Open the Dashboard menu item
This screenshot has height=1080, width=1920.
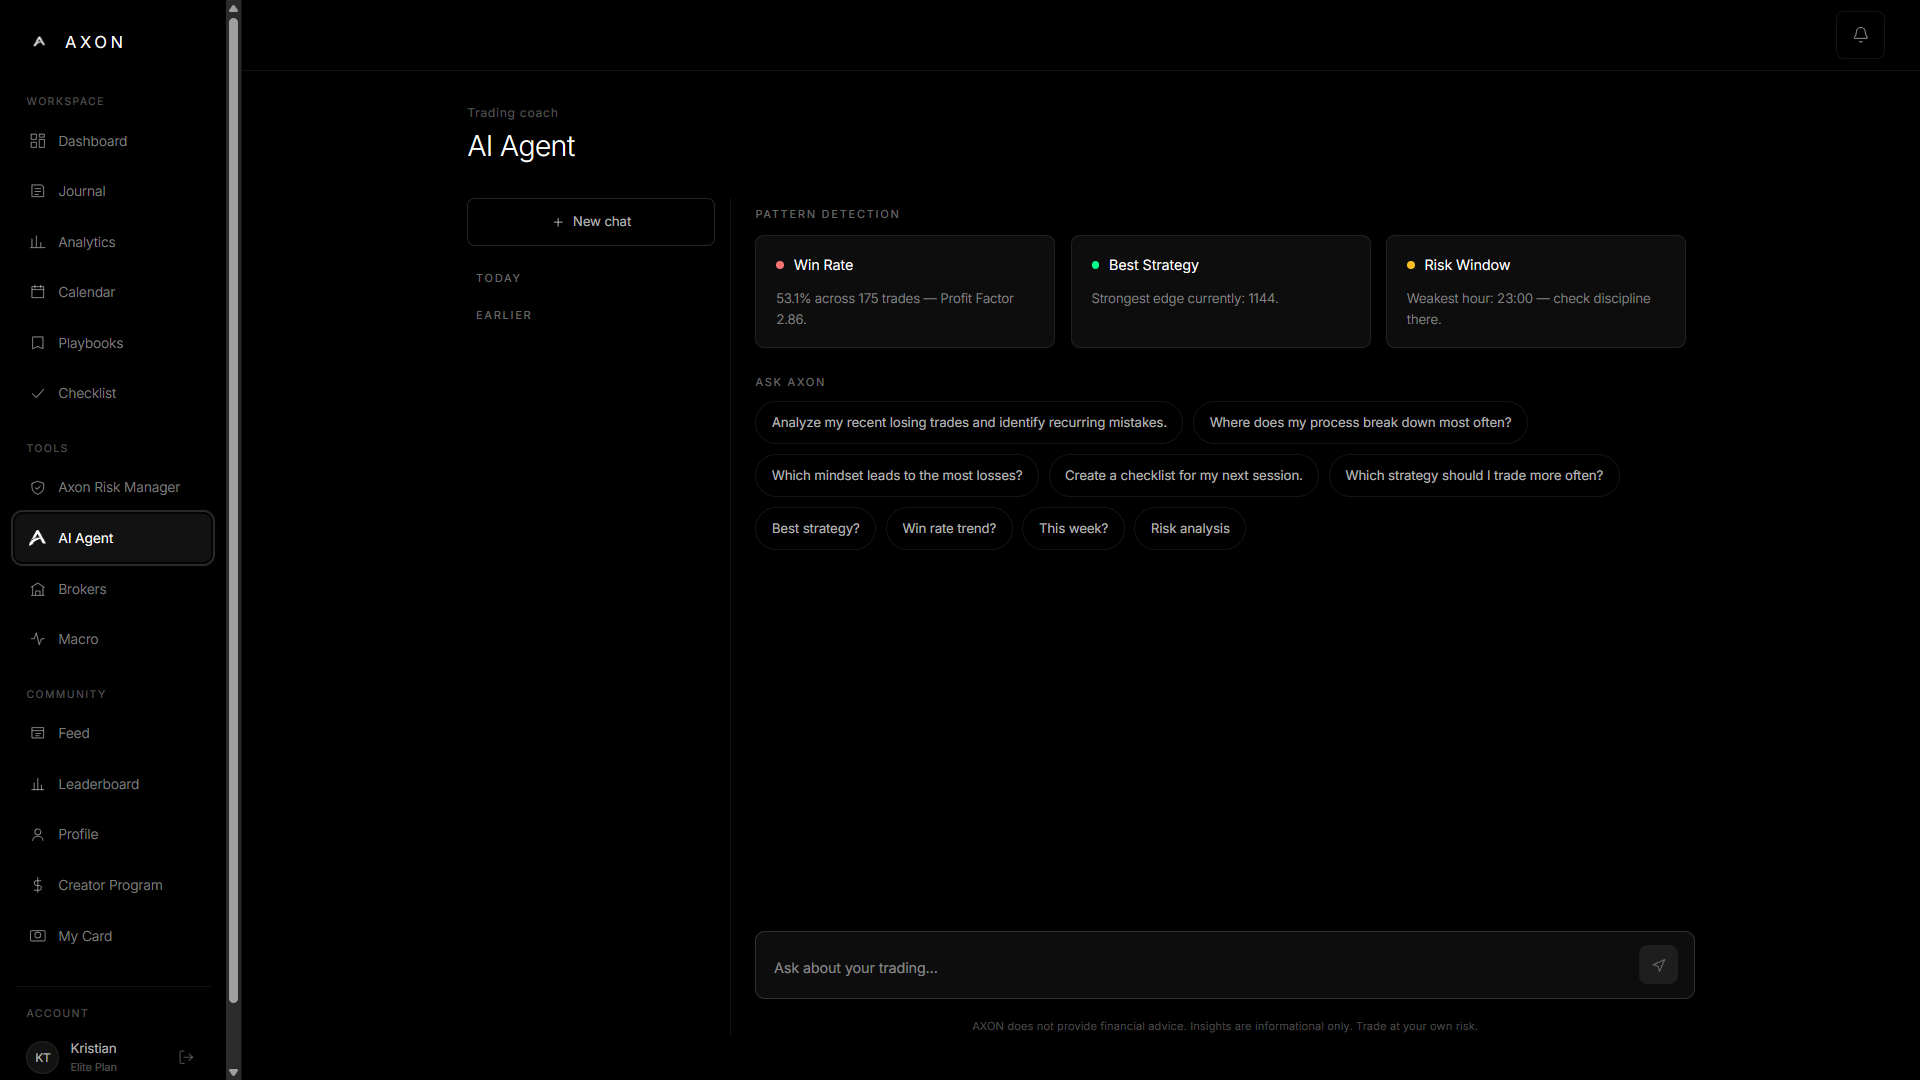coord(113,141)
